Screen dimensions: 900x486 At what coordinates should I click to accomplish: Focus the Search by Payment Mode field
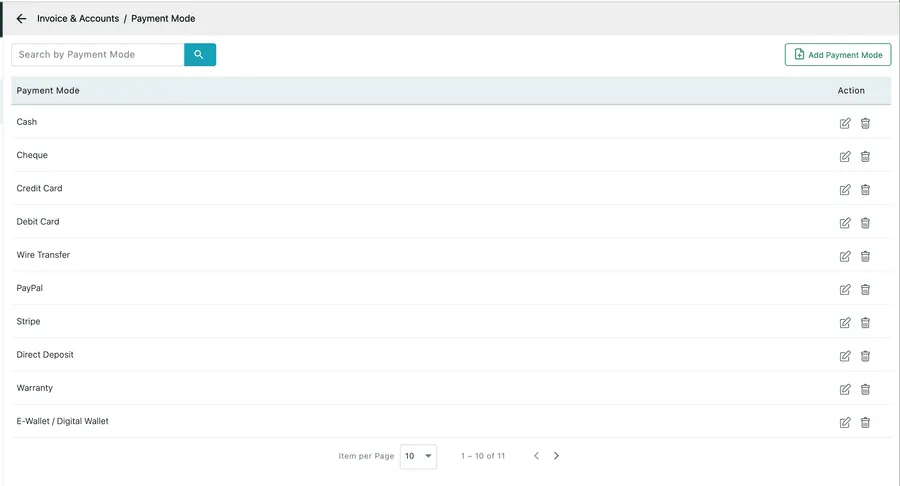click(x=98, y=55)
